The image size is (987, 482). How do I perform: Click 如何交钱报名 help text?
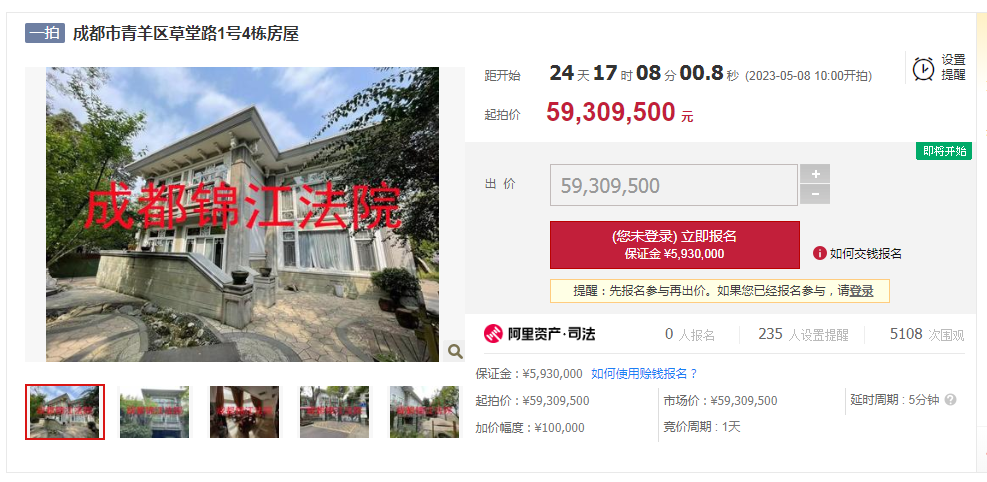(x=866, y=254)
